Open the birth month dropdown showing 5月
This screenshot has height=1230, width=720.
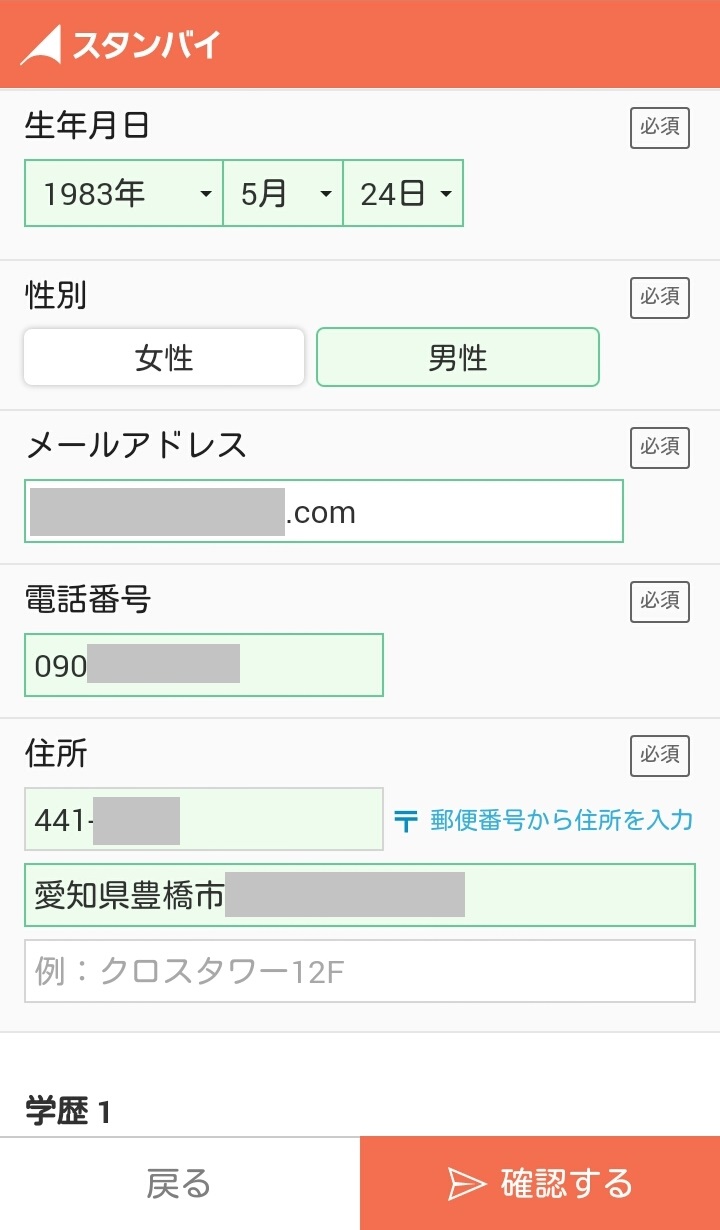pos(283,193)
